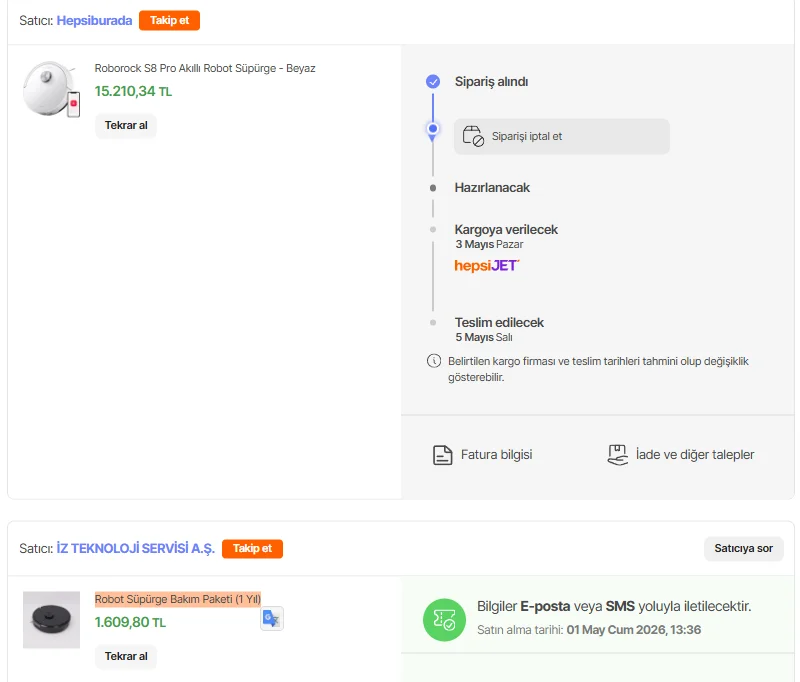Ask the seller via Satıcıya sor
The height and width of the screenshot is (682, 800).
(743, 548)
